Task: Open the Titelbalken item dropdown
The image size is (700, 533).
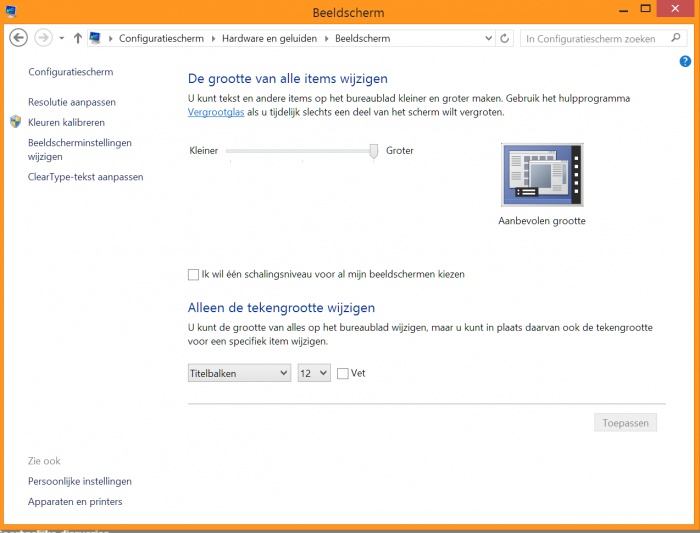Action: [239, 373]
